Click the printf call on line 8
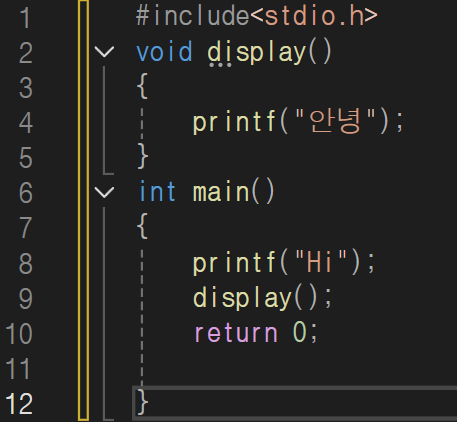The width and height of the screenshot is (457, 422). point(234,263)
